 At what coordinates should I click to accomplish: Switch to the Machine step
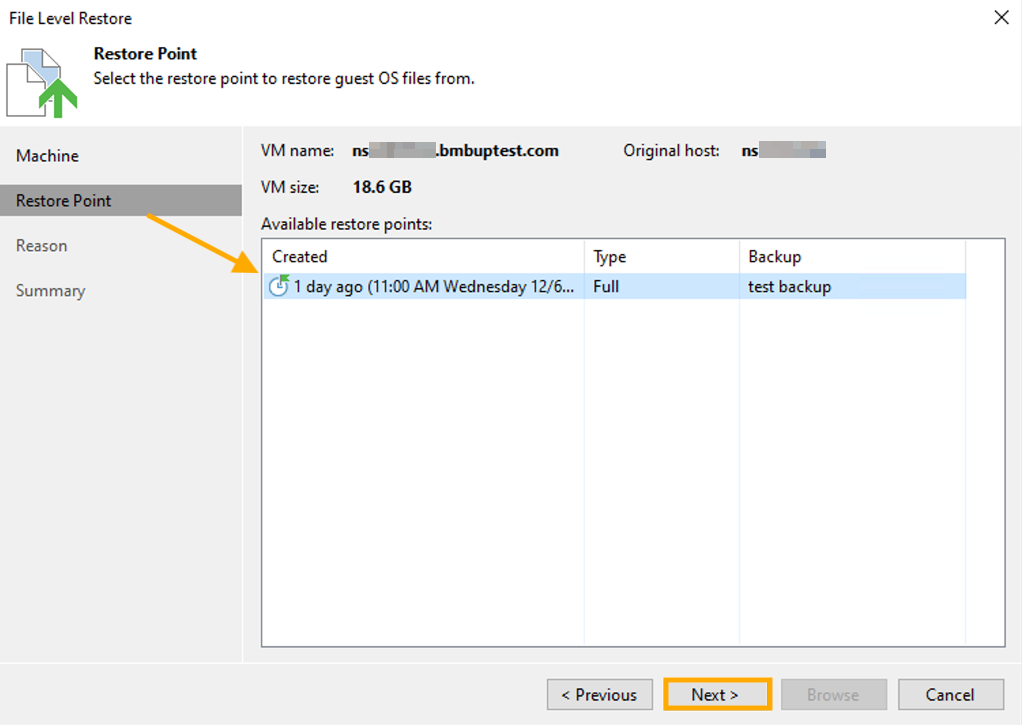coord(48,155)
